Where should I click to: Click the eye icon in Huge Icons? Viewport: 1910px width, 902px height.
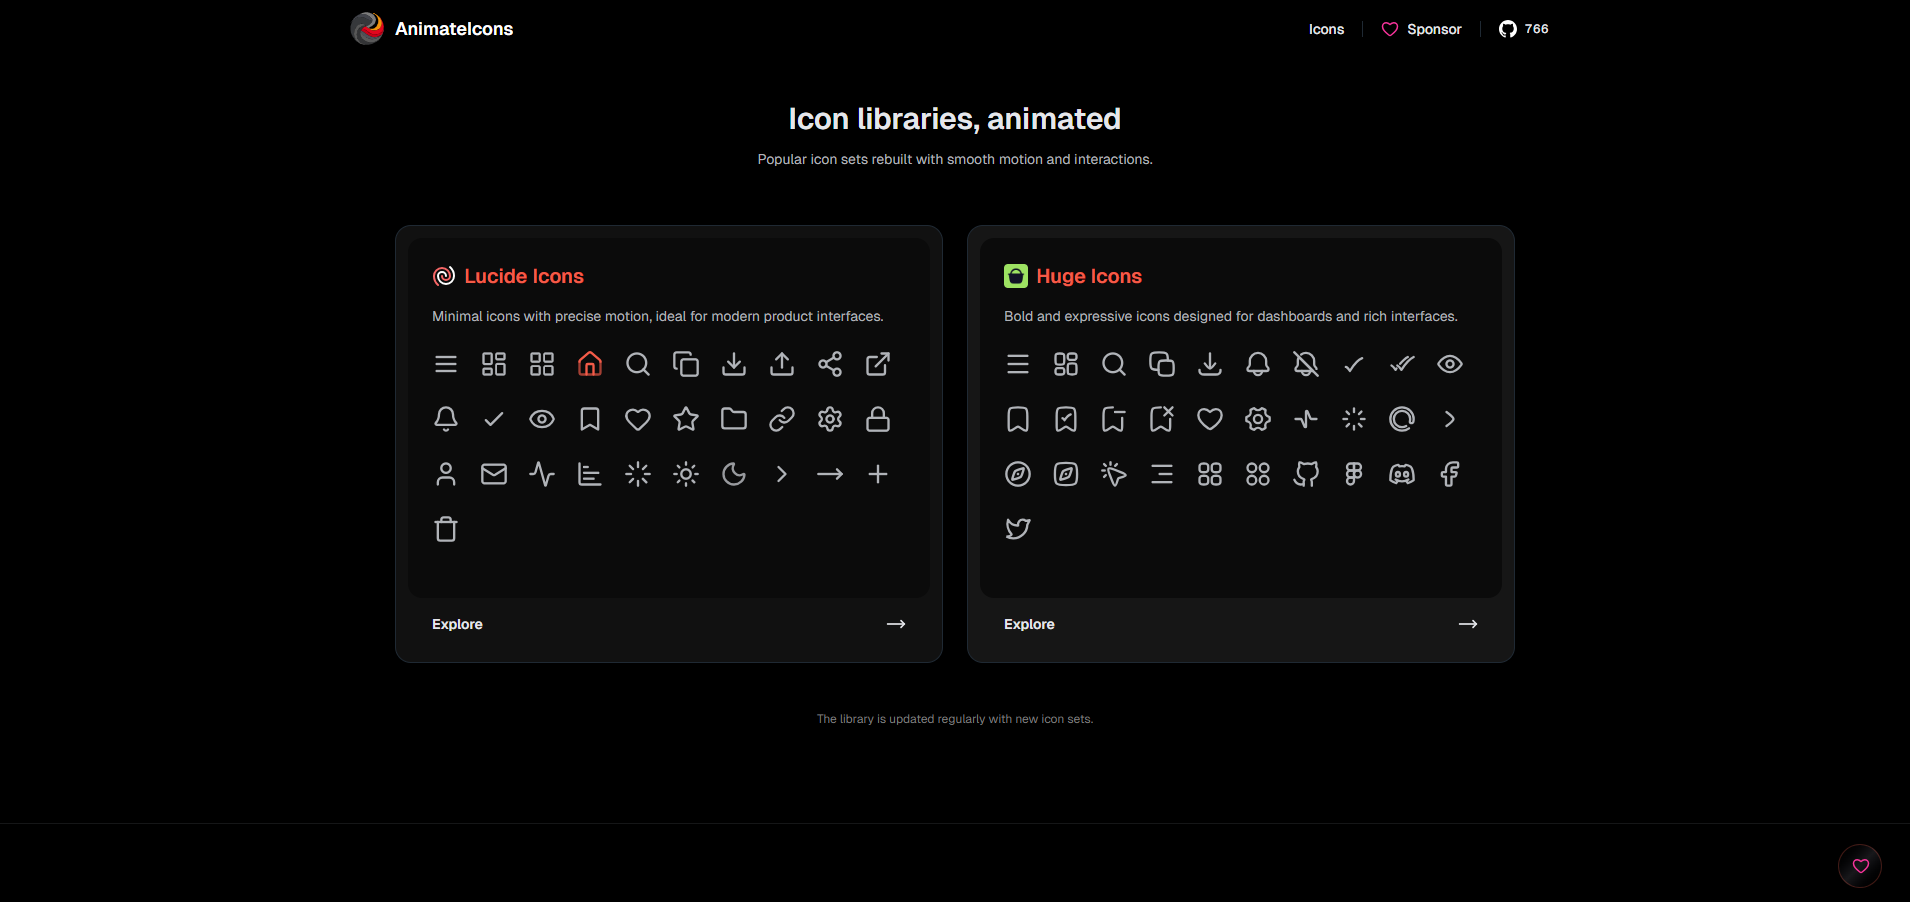[x=1450, y=364]
